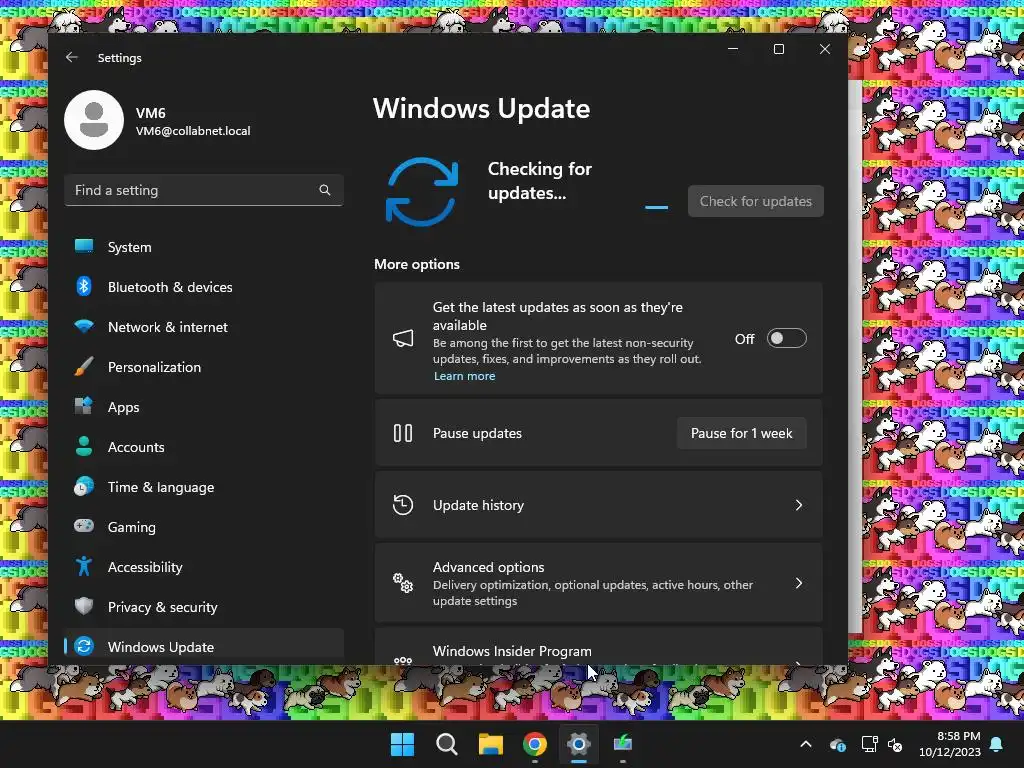Open System settings via its icon

point(84,246)
